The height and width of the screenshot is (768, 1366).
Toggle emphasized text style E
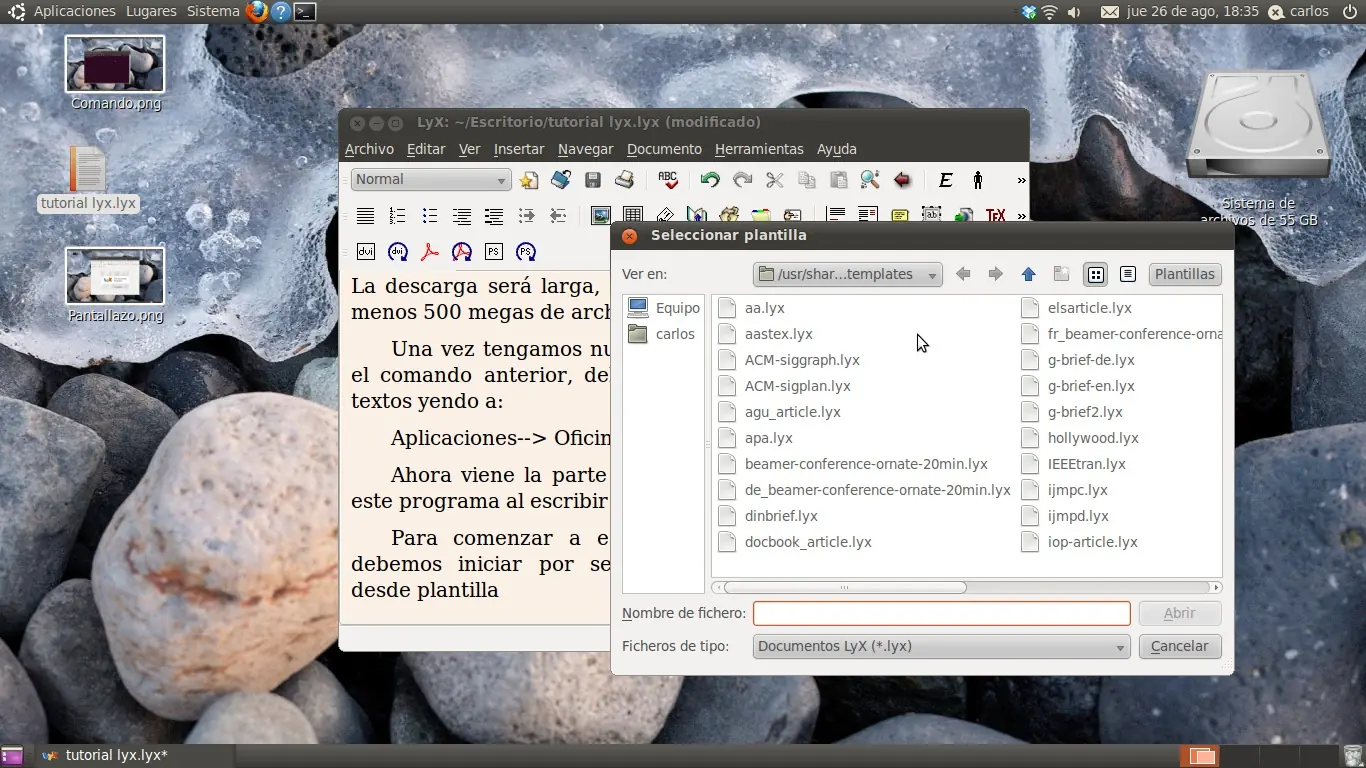(945, 180)
